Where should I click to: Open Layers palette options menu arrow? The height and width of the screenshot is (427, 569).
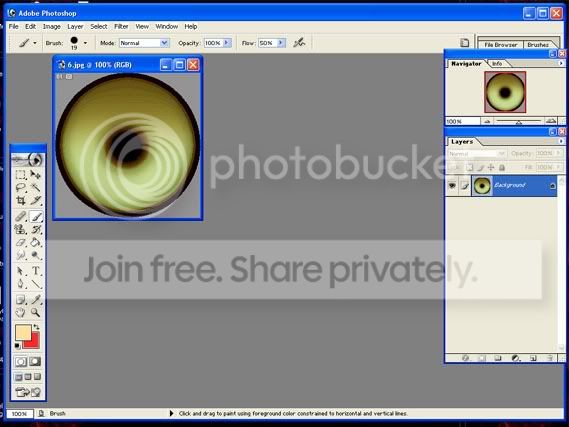click(561, 141)
